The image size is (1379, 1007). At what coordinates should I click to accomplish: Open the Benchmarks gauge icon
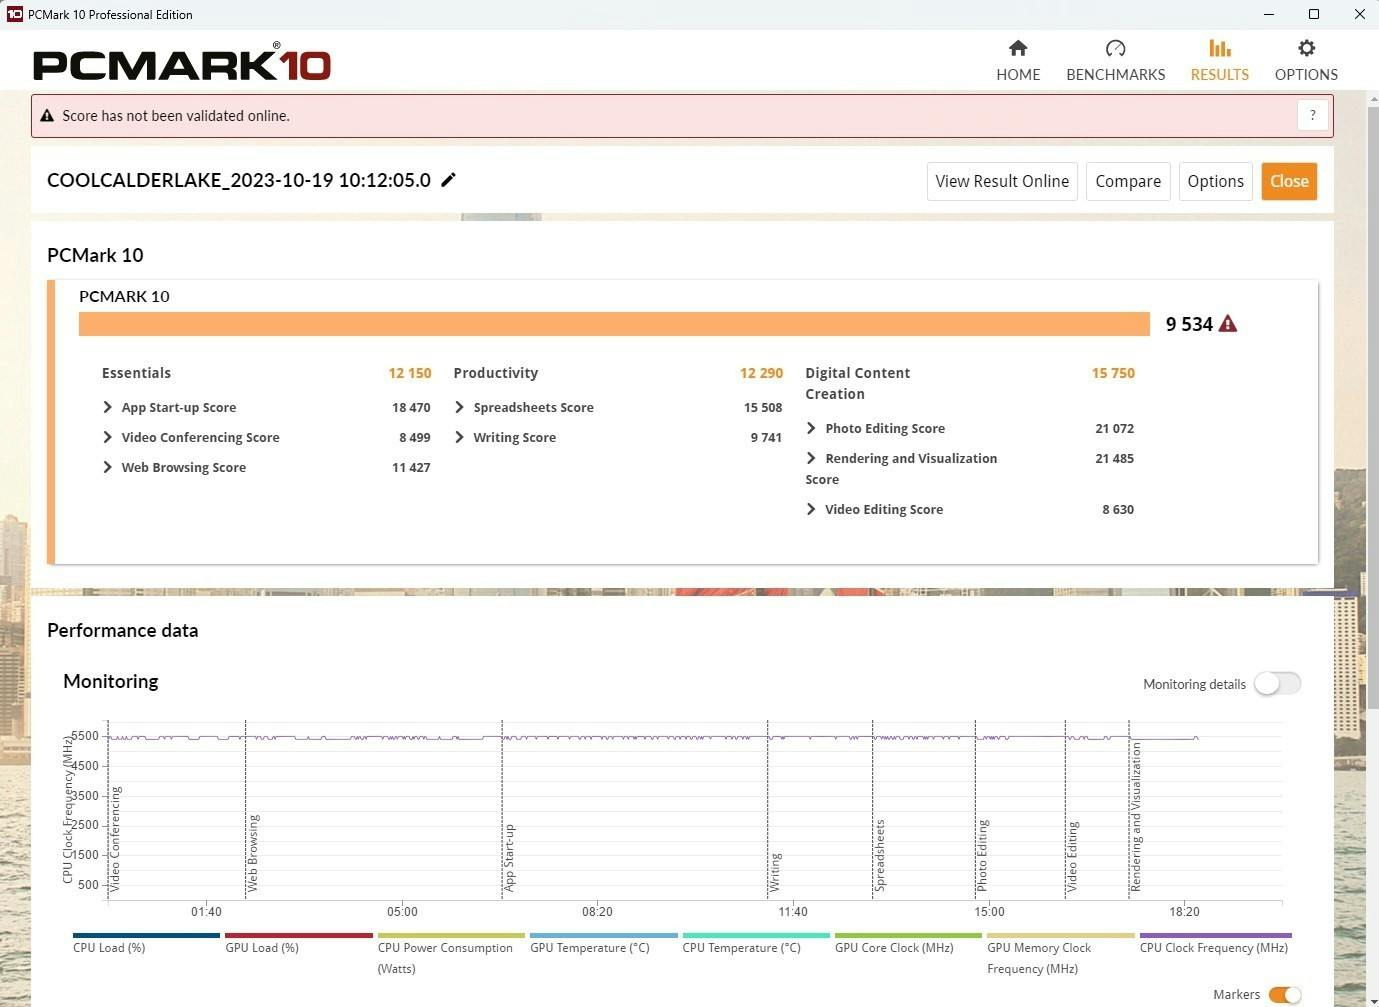(1116, 48)
